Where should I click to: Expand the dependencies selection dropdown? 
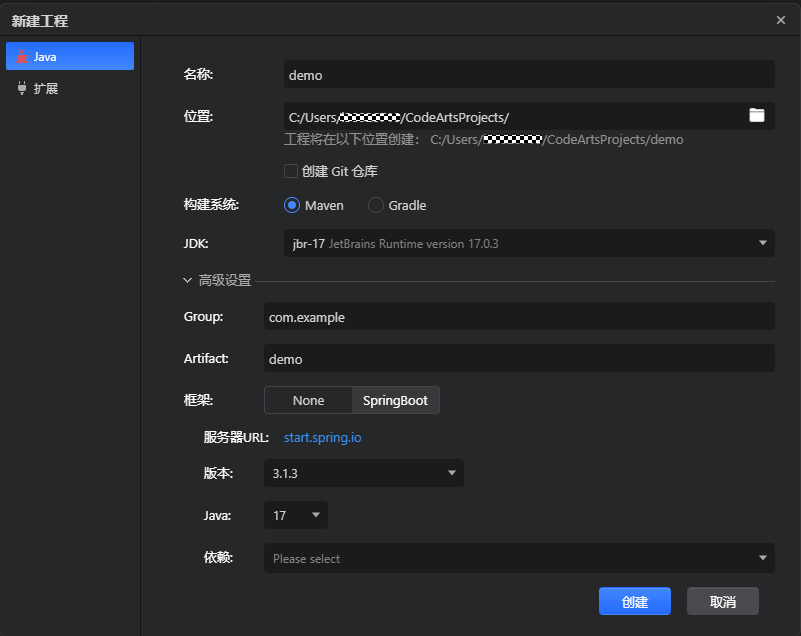[763, 558]
